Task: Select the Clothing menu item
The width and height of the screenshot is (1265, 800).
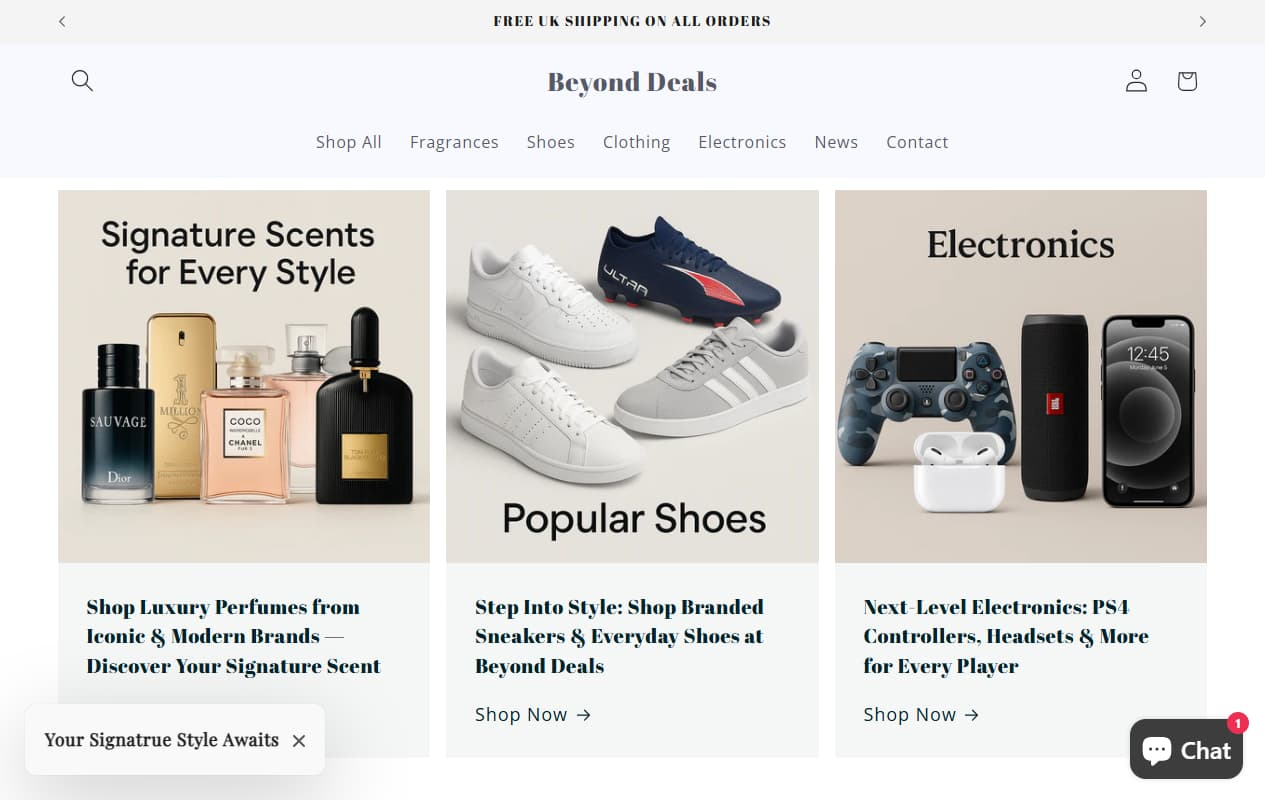Action: tap(636, 142)
